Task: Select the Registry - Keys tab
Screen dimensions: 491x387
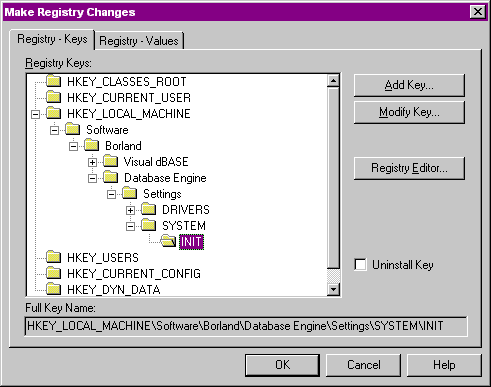Action: pos(52,39)
